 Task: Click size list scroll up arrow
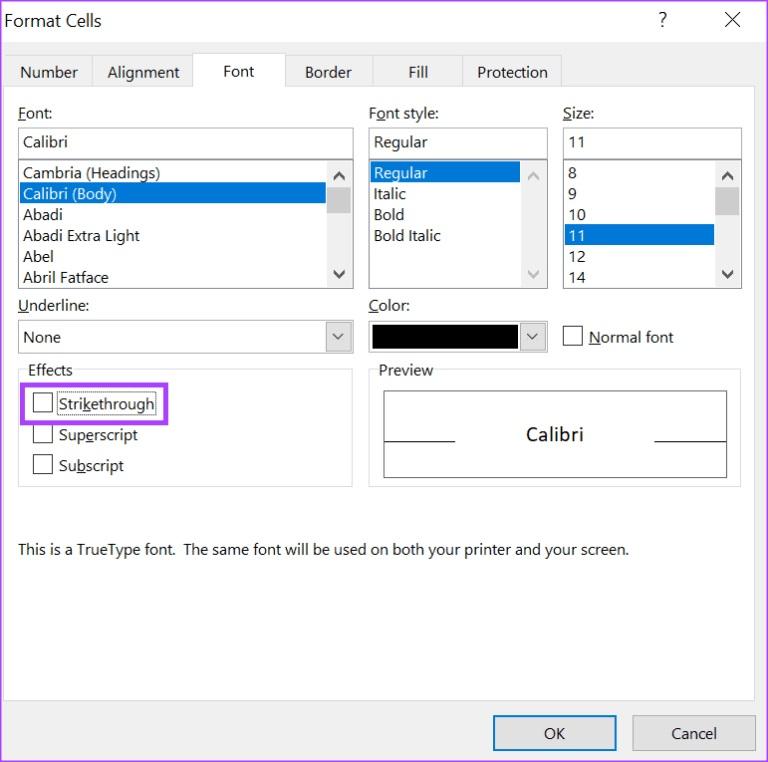[727, 175]
